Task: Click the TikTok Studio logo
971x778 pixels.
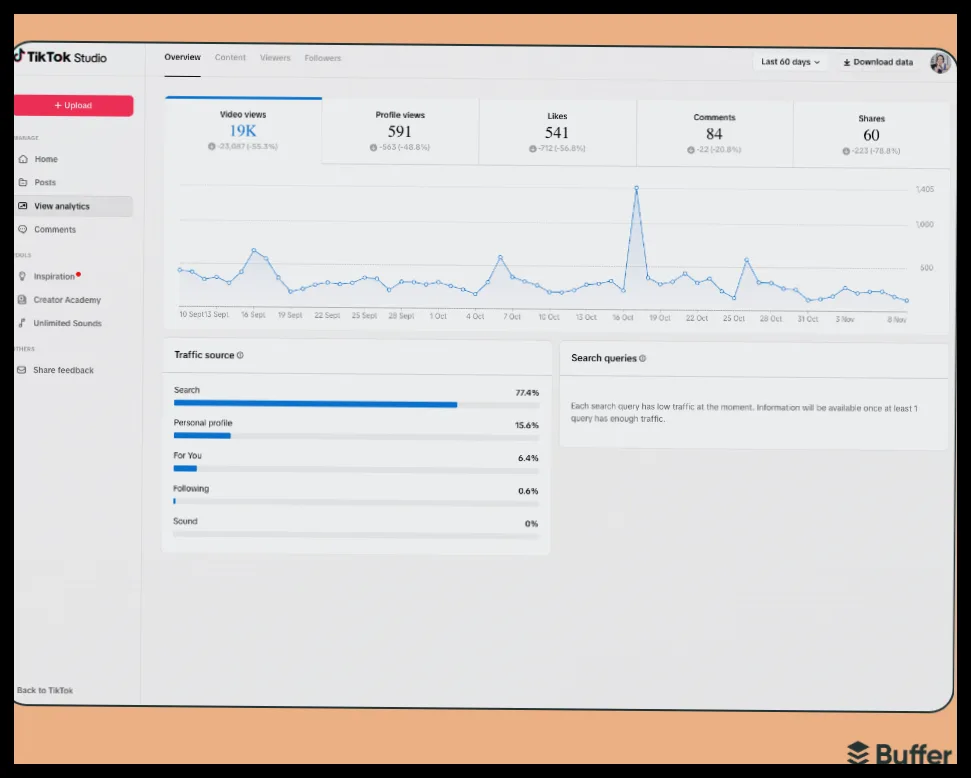Action: [60, 57]
